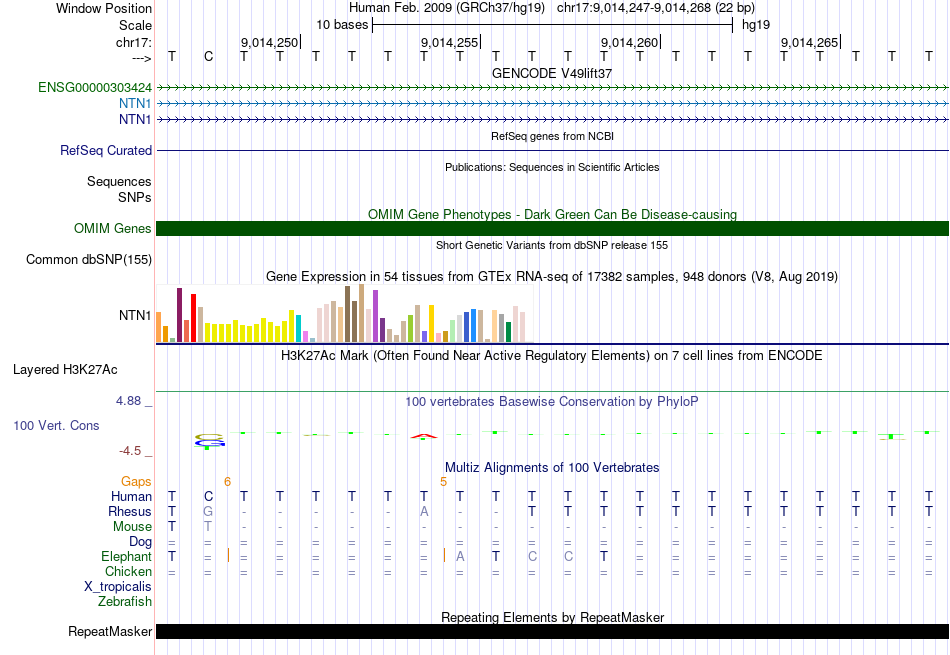950x655 pixels.
Task: Click the blue and yellow PhyloP logo glyph
Action: [208, 440]
